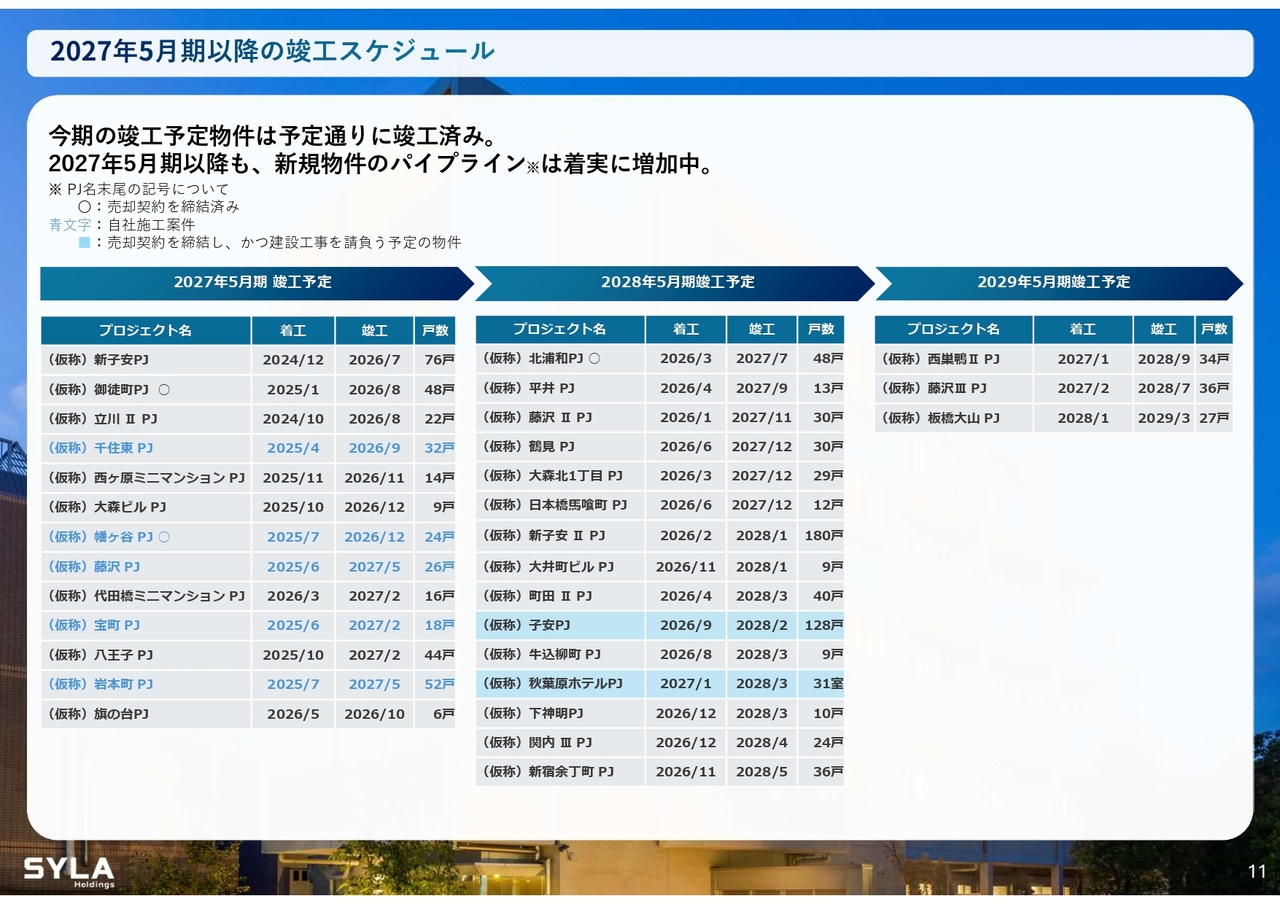
Task: Select the 2028年5月期竣工予定 arrow banner
Action: click(x=677, y=283)
